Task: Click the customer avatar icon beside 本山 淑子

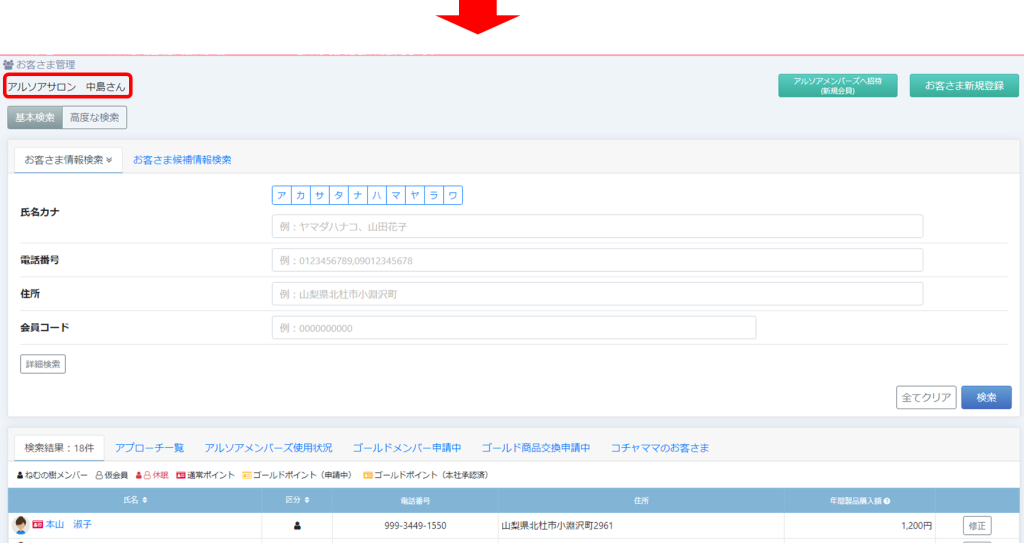Action: point(20,525)
